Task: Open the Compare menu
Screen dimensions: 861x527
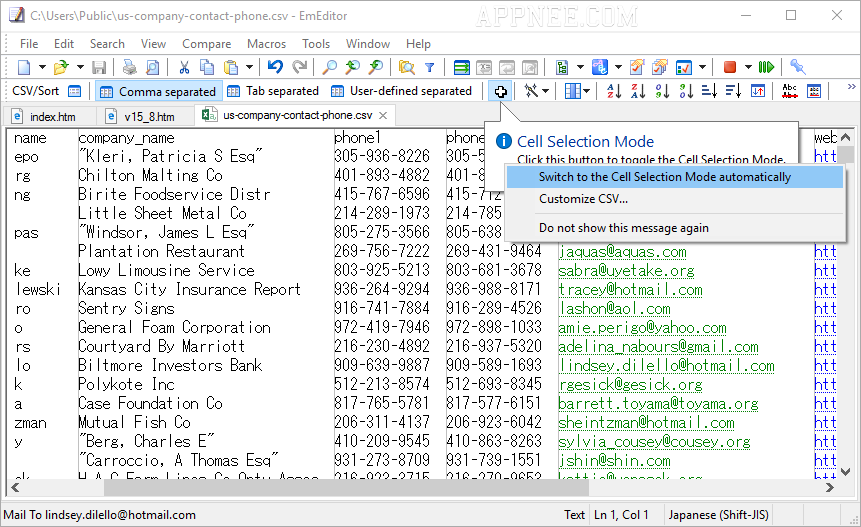Action: pos(206,44)
